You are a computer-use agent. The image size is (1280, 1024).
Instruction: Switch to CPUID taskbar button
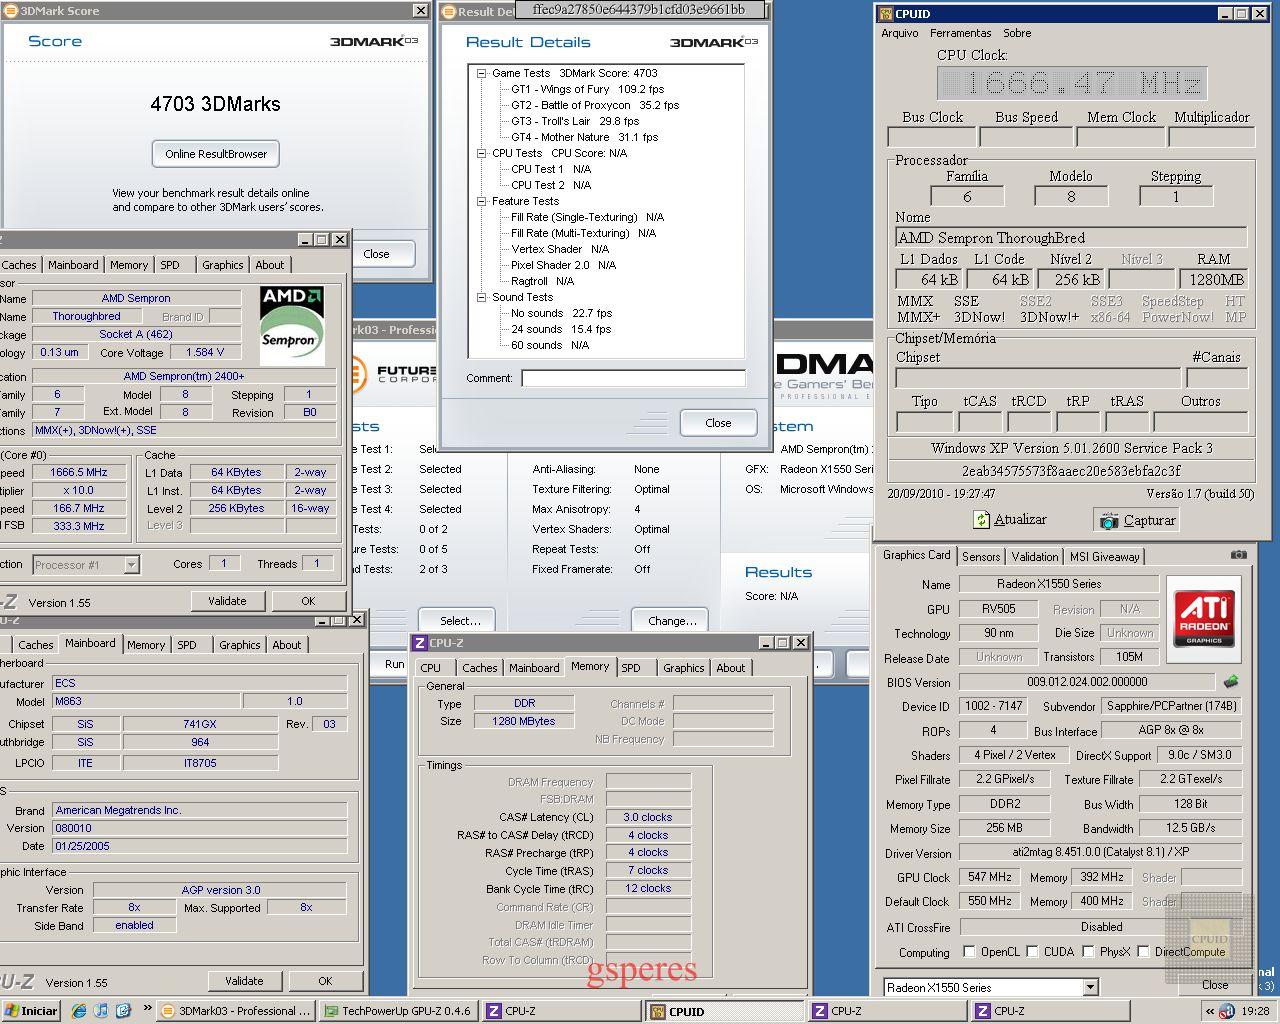723,1011
